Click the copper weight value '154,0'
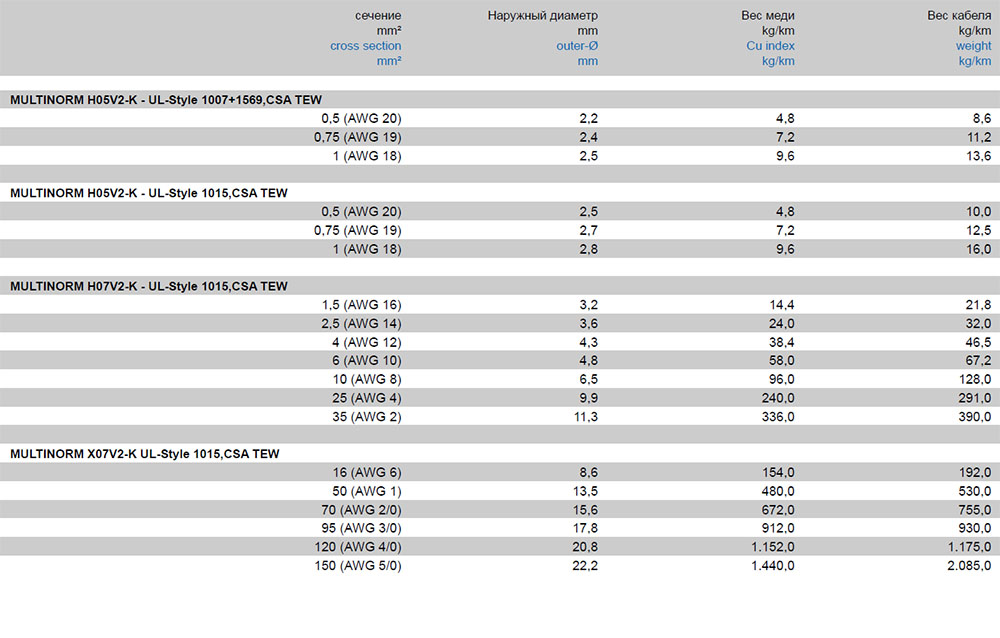 (779, 472)
